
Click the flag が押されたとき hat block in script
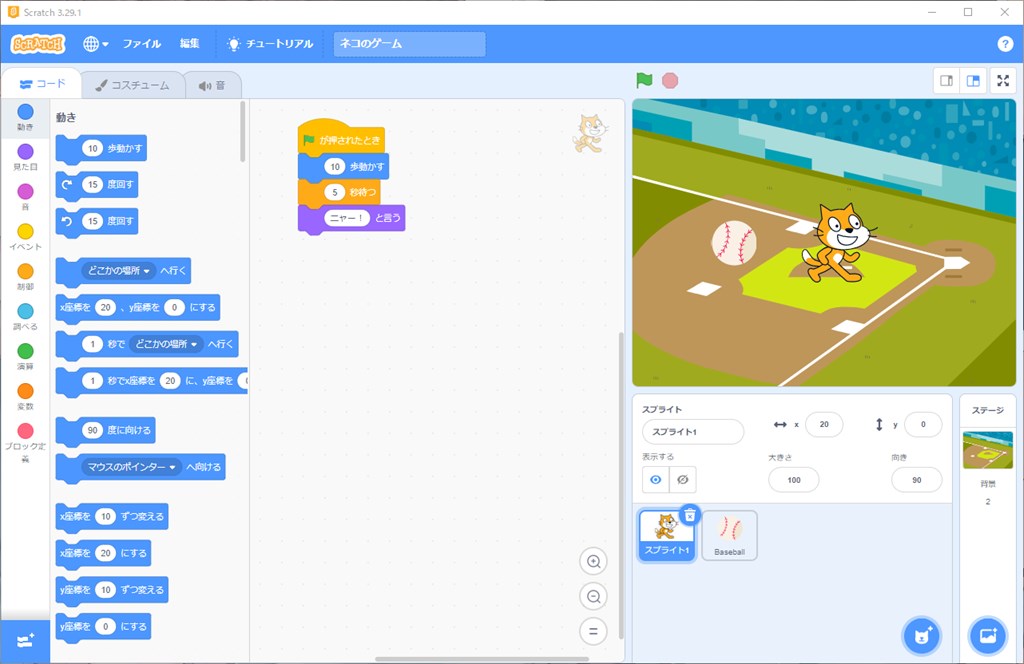tap(341, 138)
